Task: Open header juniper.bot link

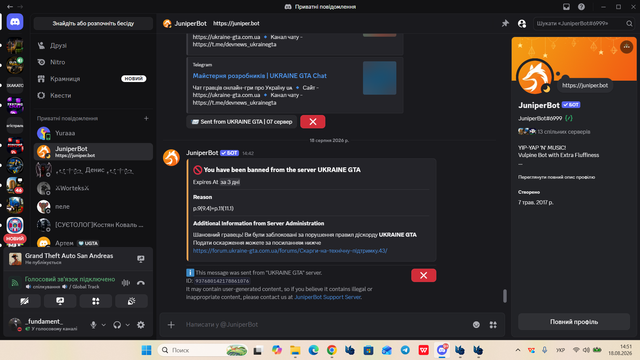Action: point(236,23)
